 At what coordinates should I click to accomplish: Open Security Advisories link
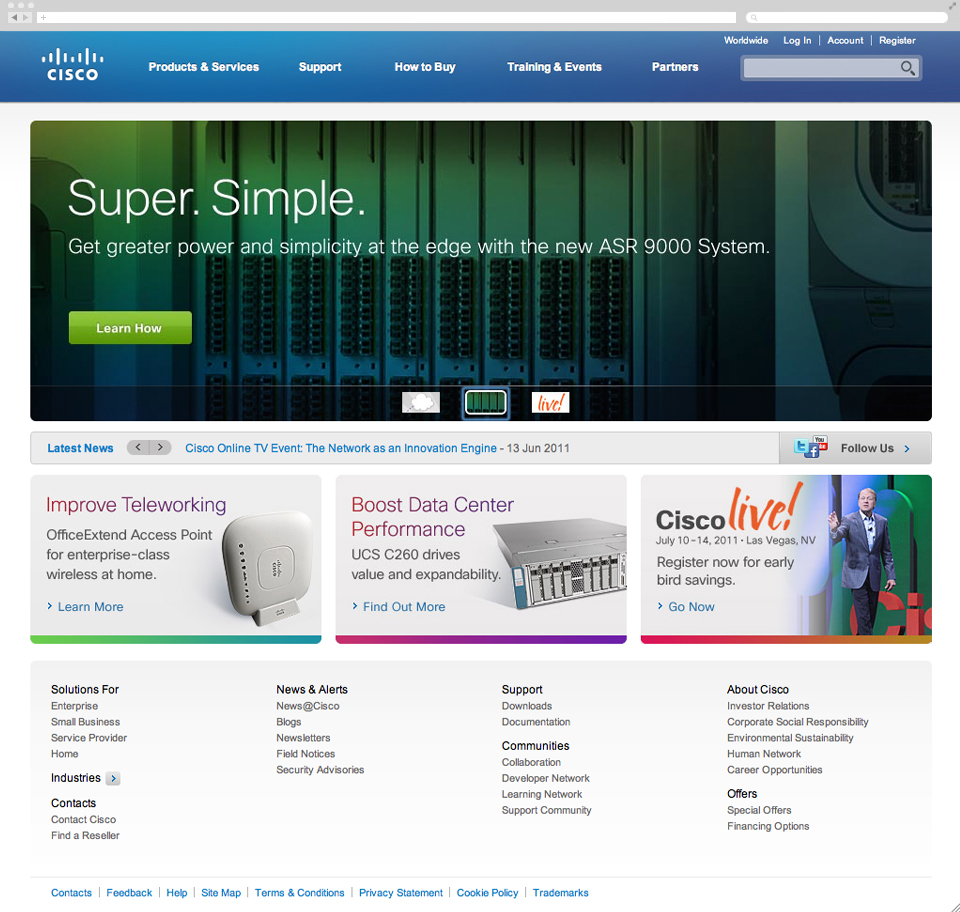(320, 769)
